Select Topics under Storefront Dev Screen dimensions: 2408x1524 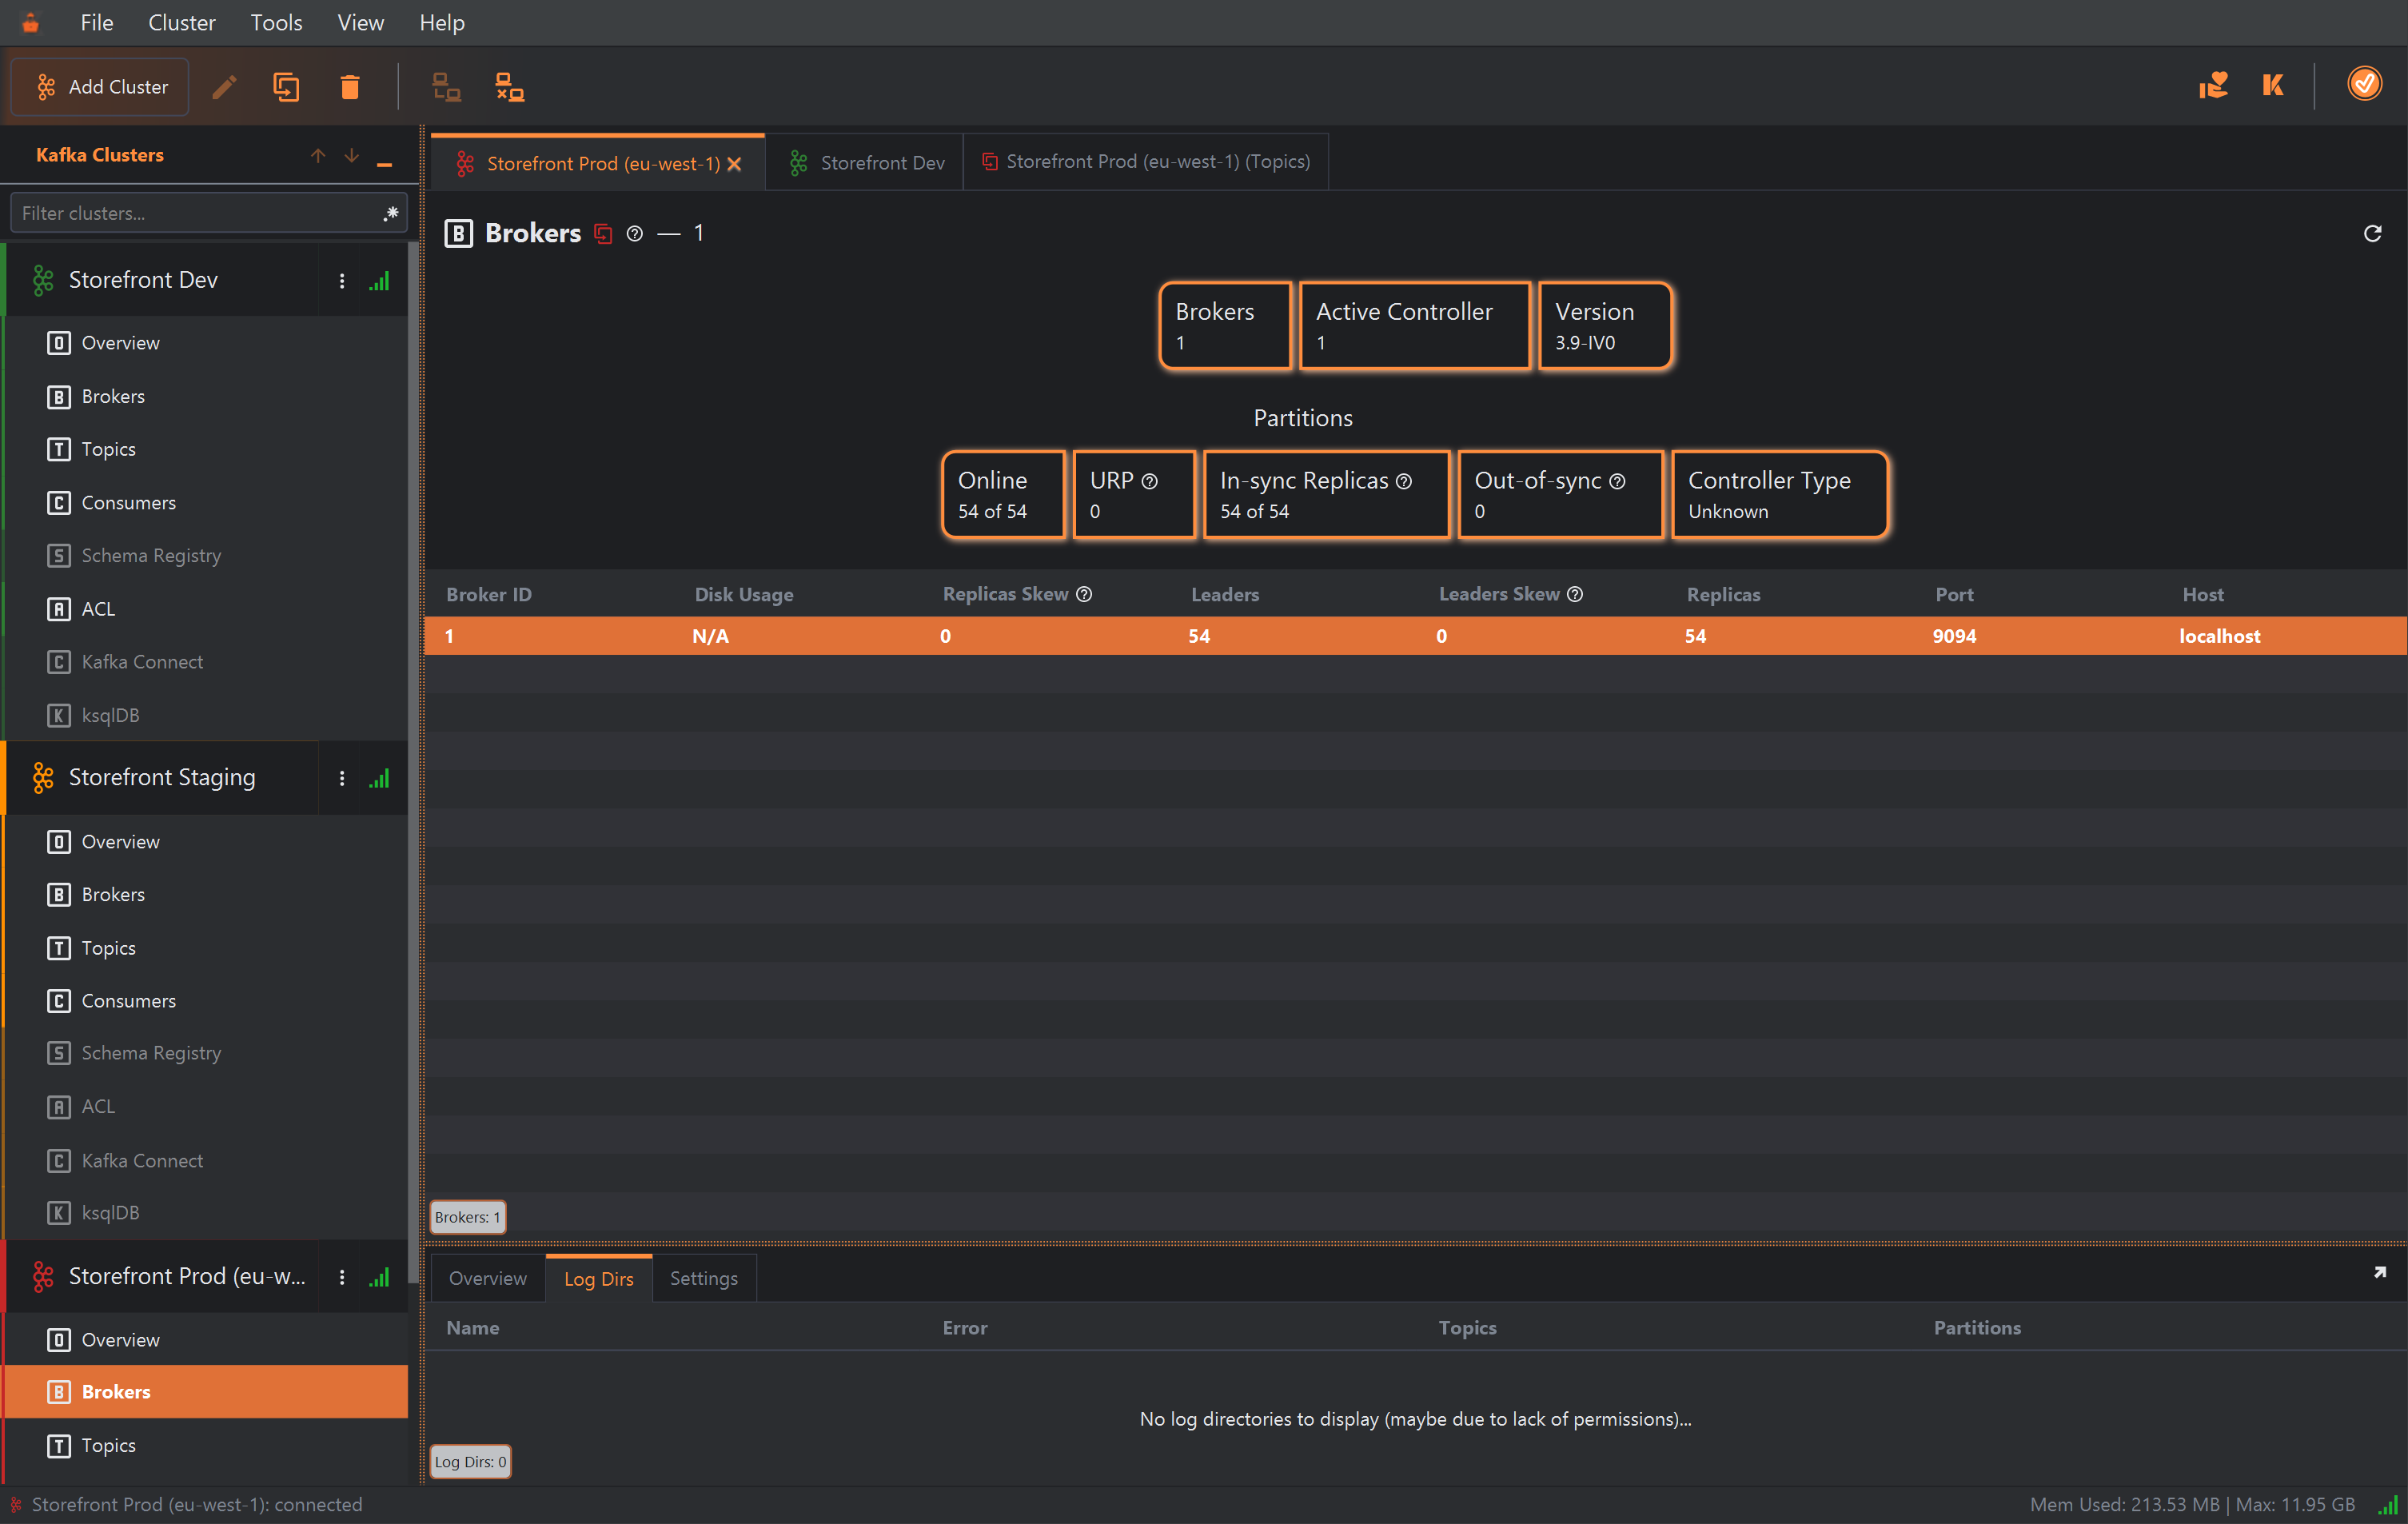(x=205, y=449)
